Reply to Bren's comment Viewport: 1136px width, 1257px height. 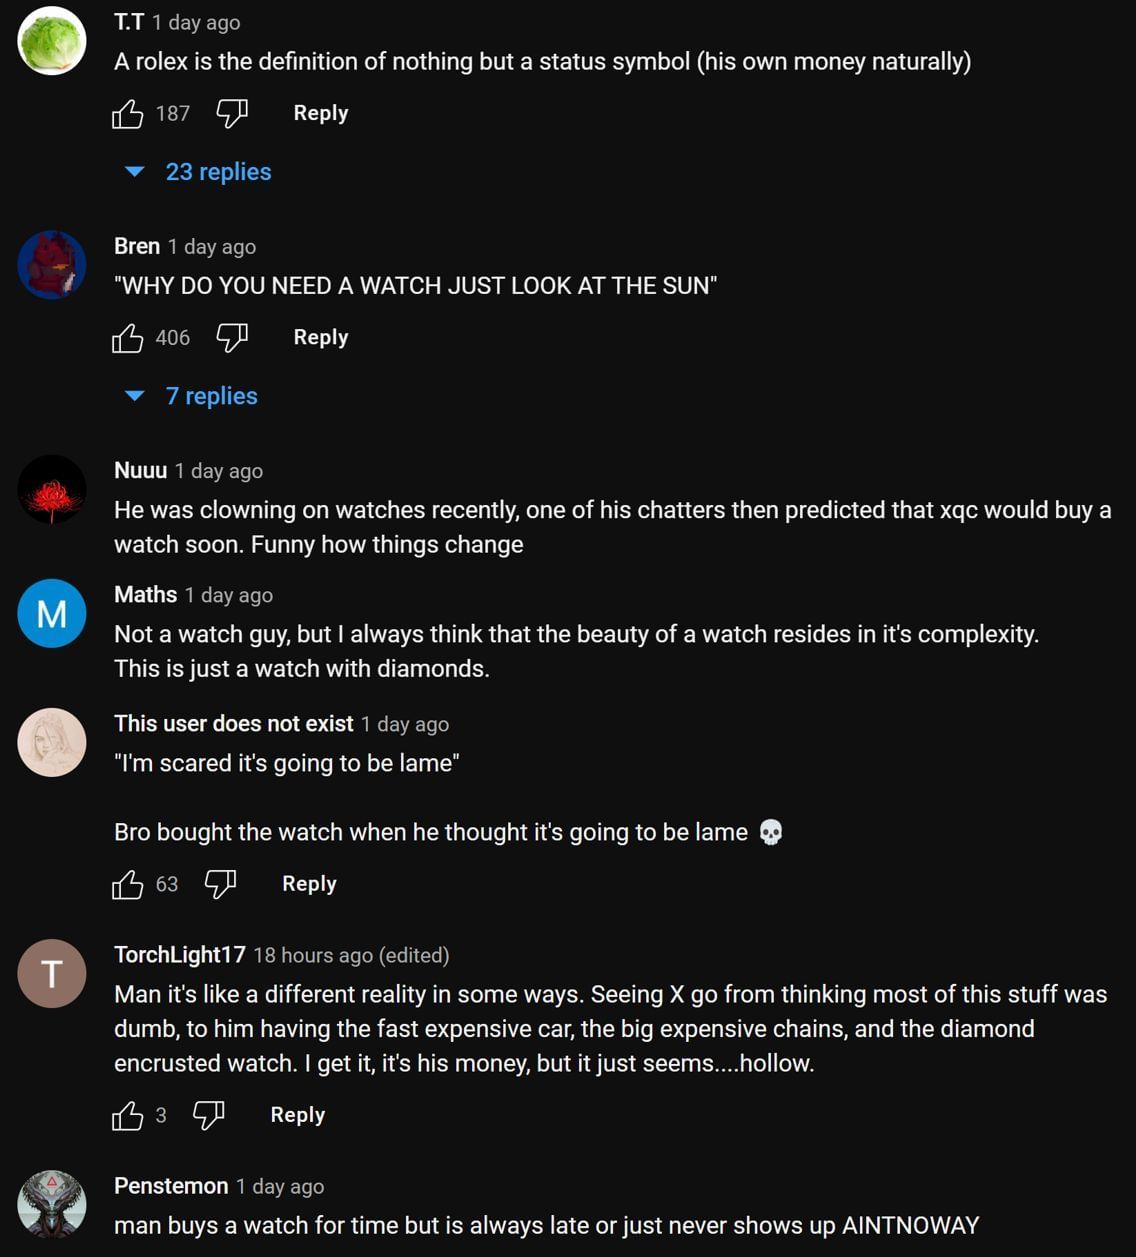[x=321, y=337]
